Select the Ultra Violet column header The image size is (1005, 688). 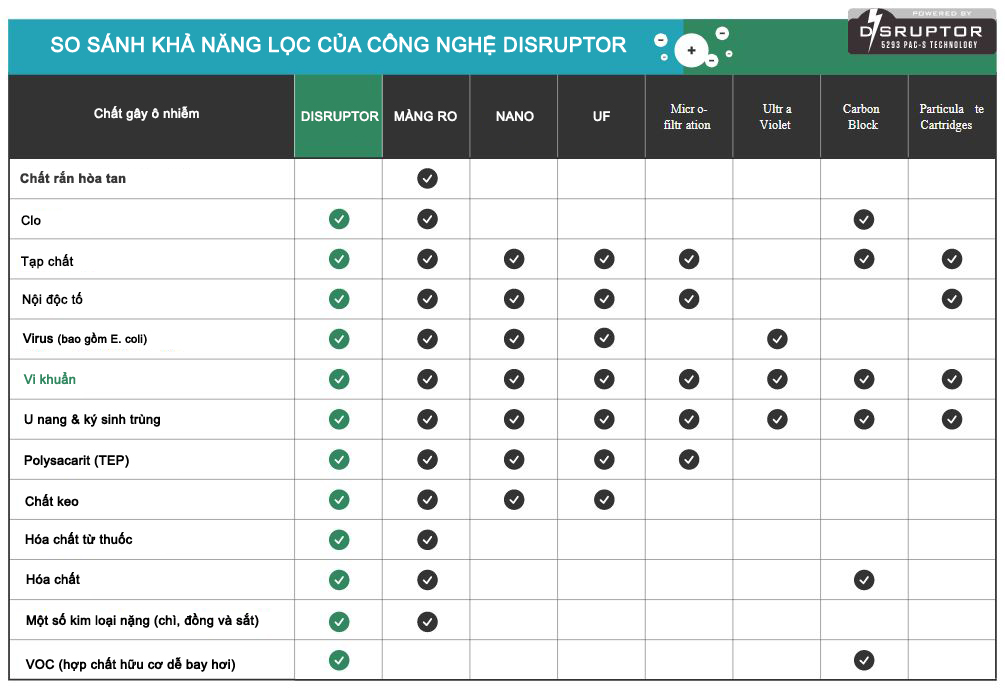click(776, 116)
